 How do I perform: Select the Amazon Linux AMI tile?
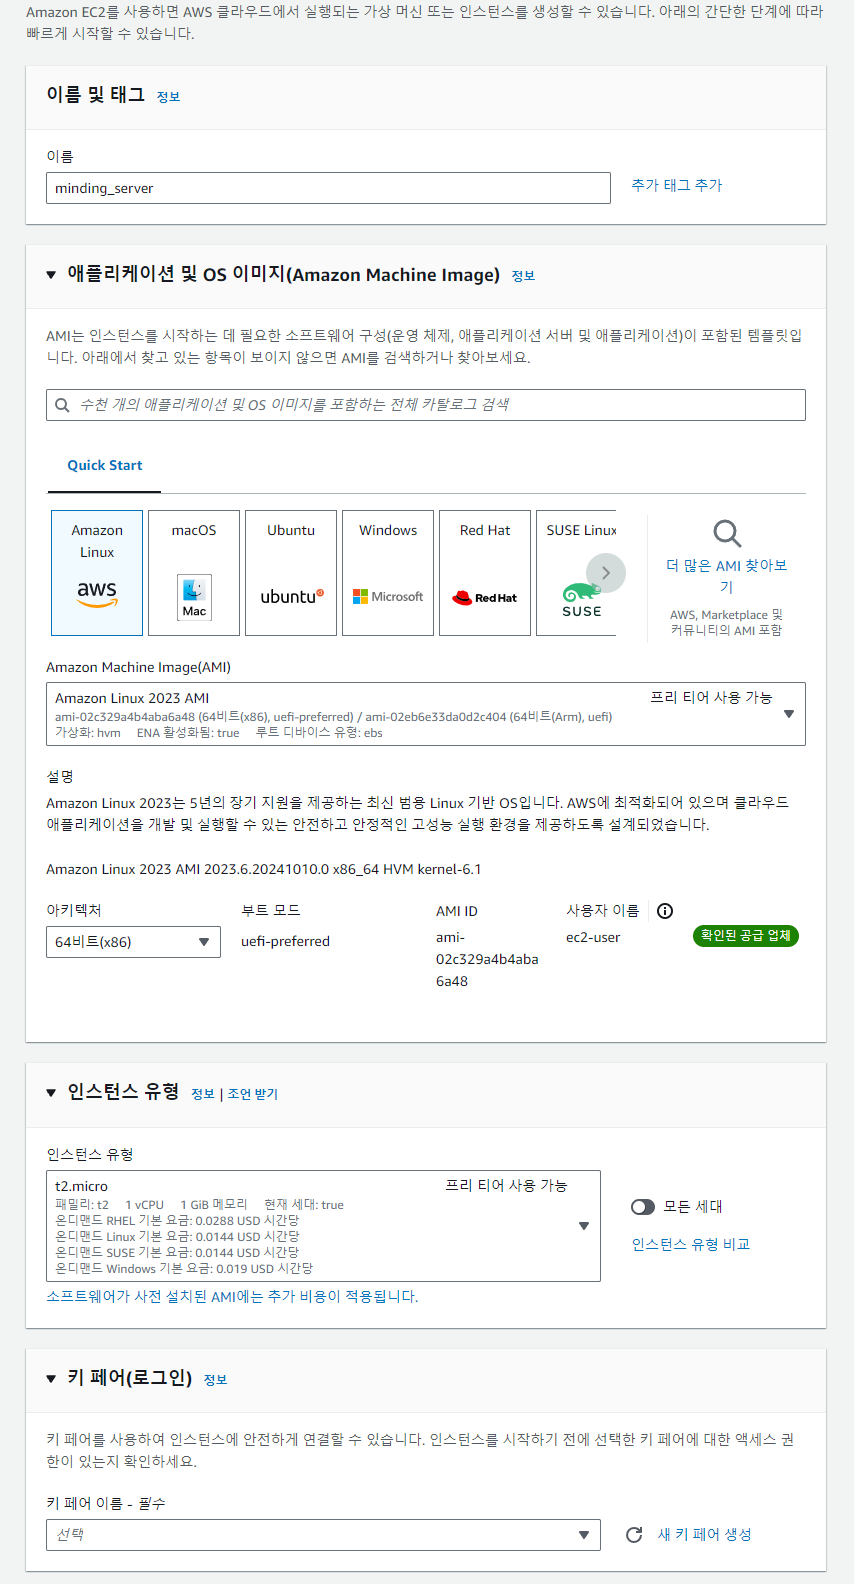tap(97, 573)
